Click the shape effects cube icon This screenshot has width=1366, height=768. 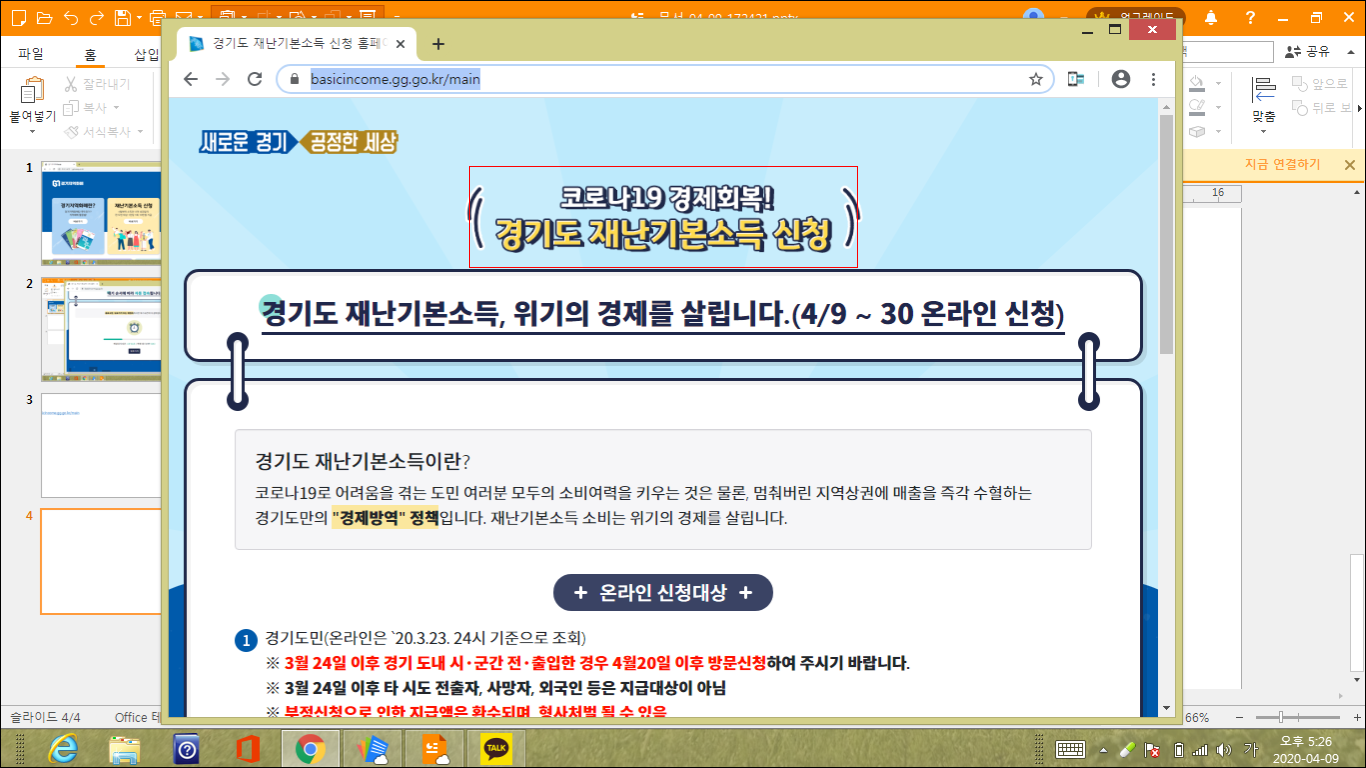pos(1197,131)
